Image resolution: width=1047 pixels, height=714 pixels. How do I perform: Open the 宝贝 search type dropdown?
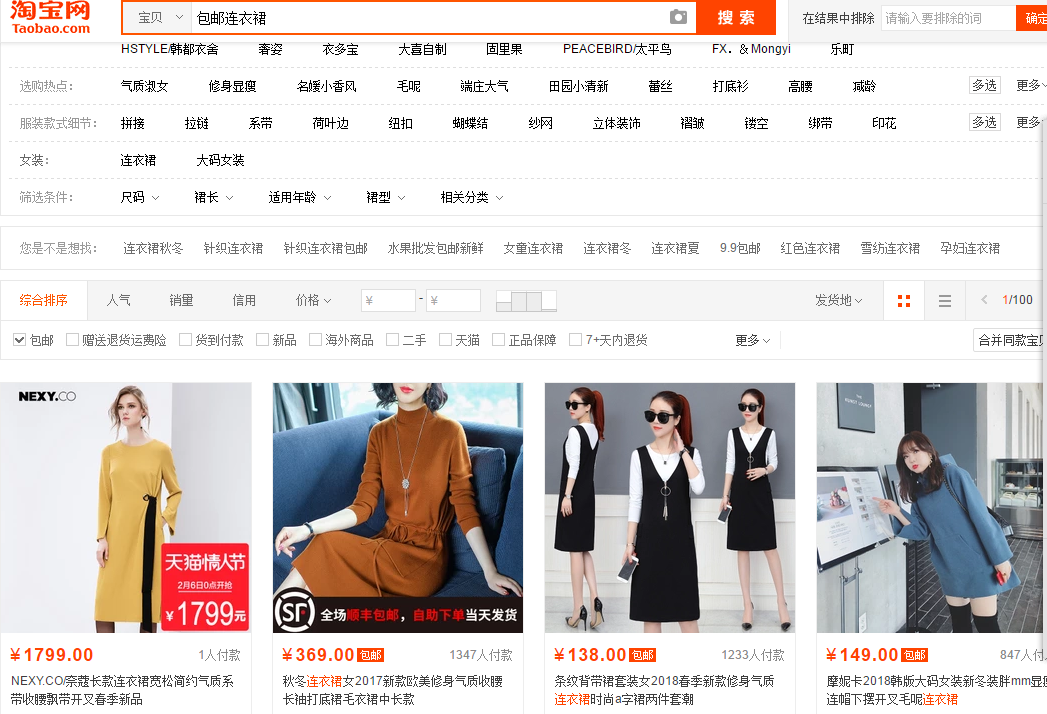(160, 18)
